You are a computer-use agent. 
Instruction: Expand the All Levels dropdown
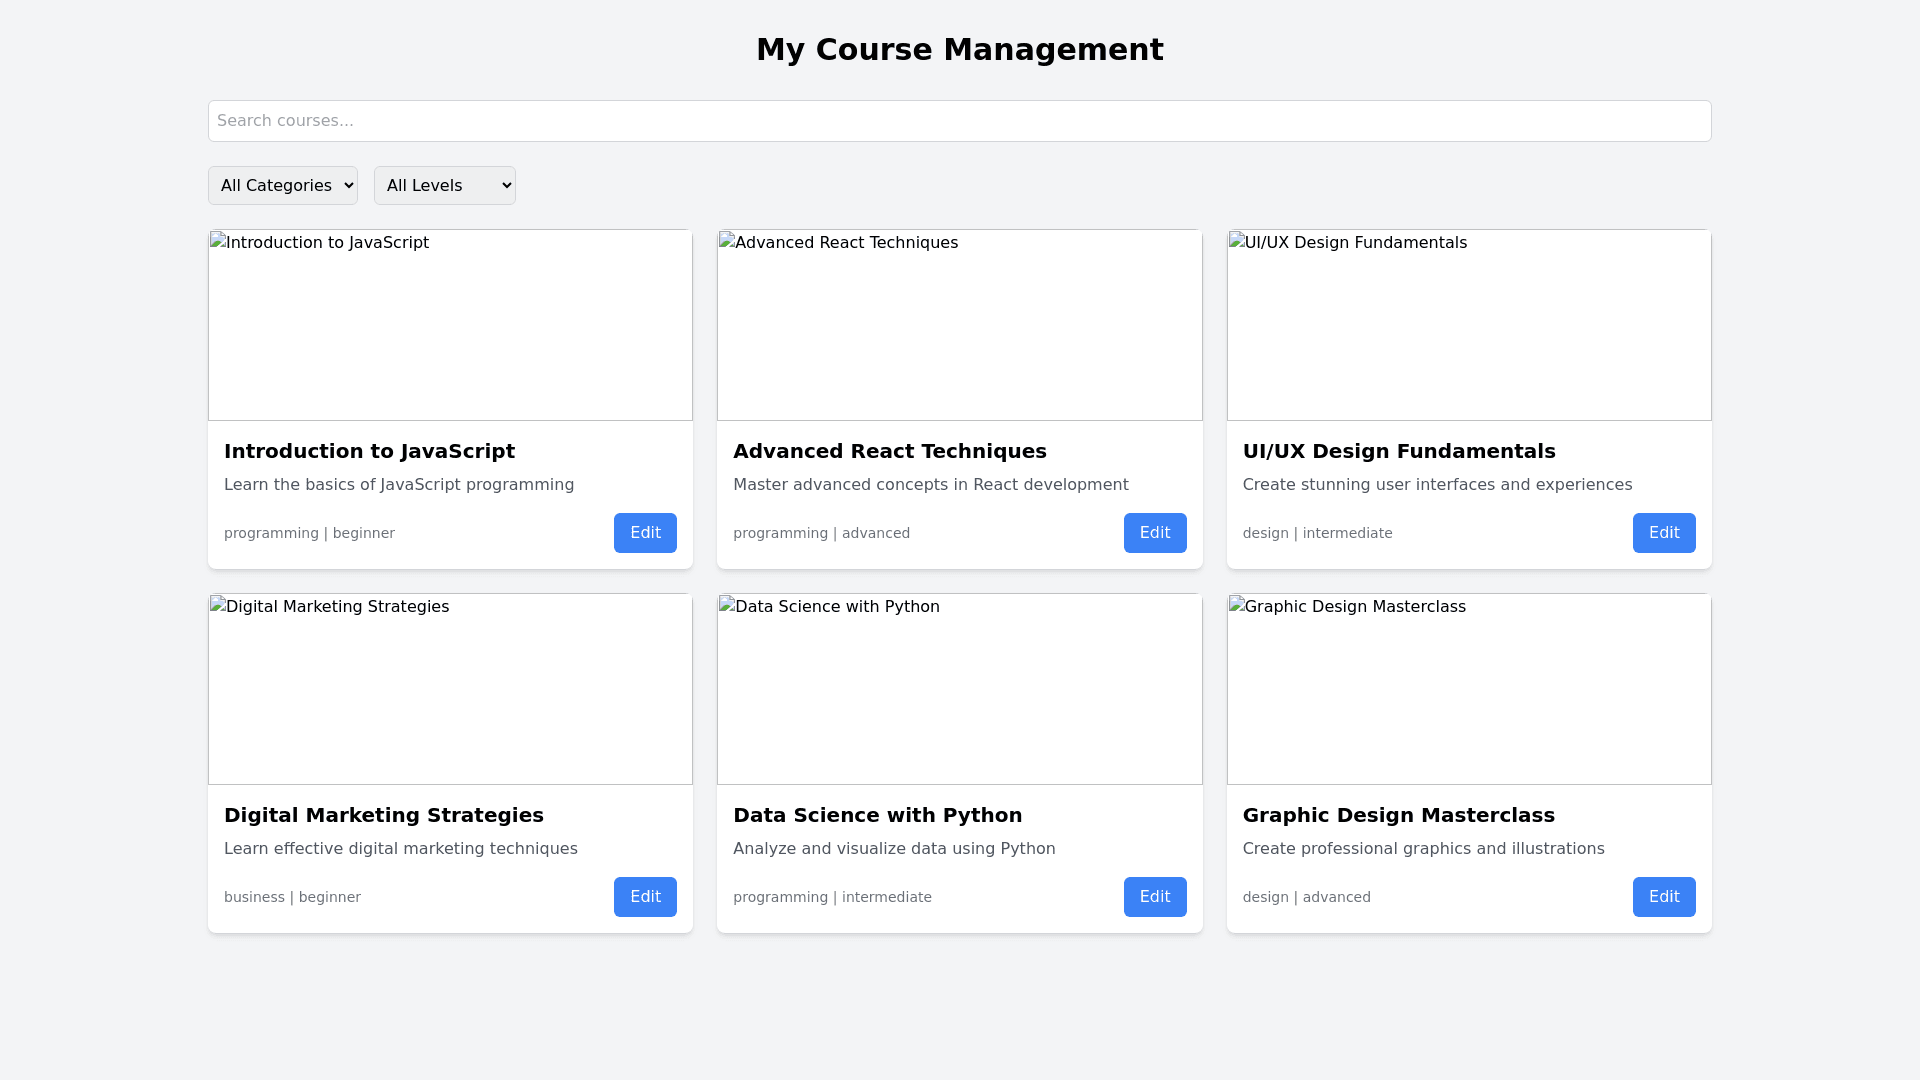pos(444,186)
